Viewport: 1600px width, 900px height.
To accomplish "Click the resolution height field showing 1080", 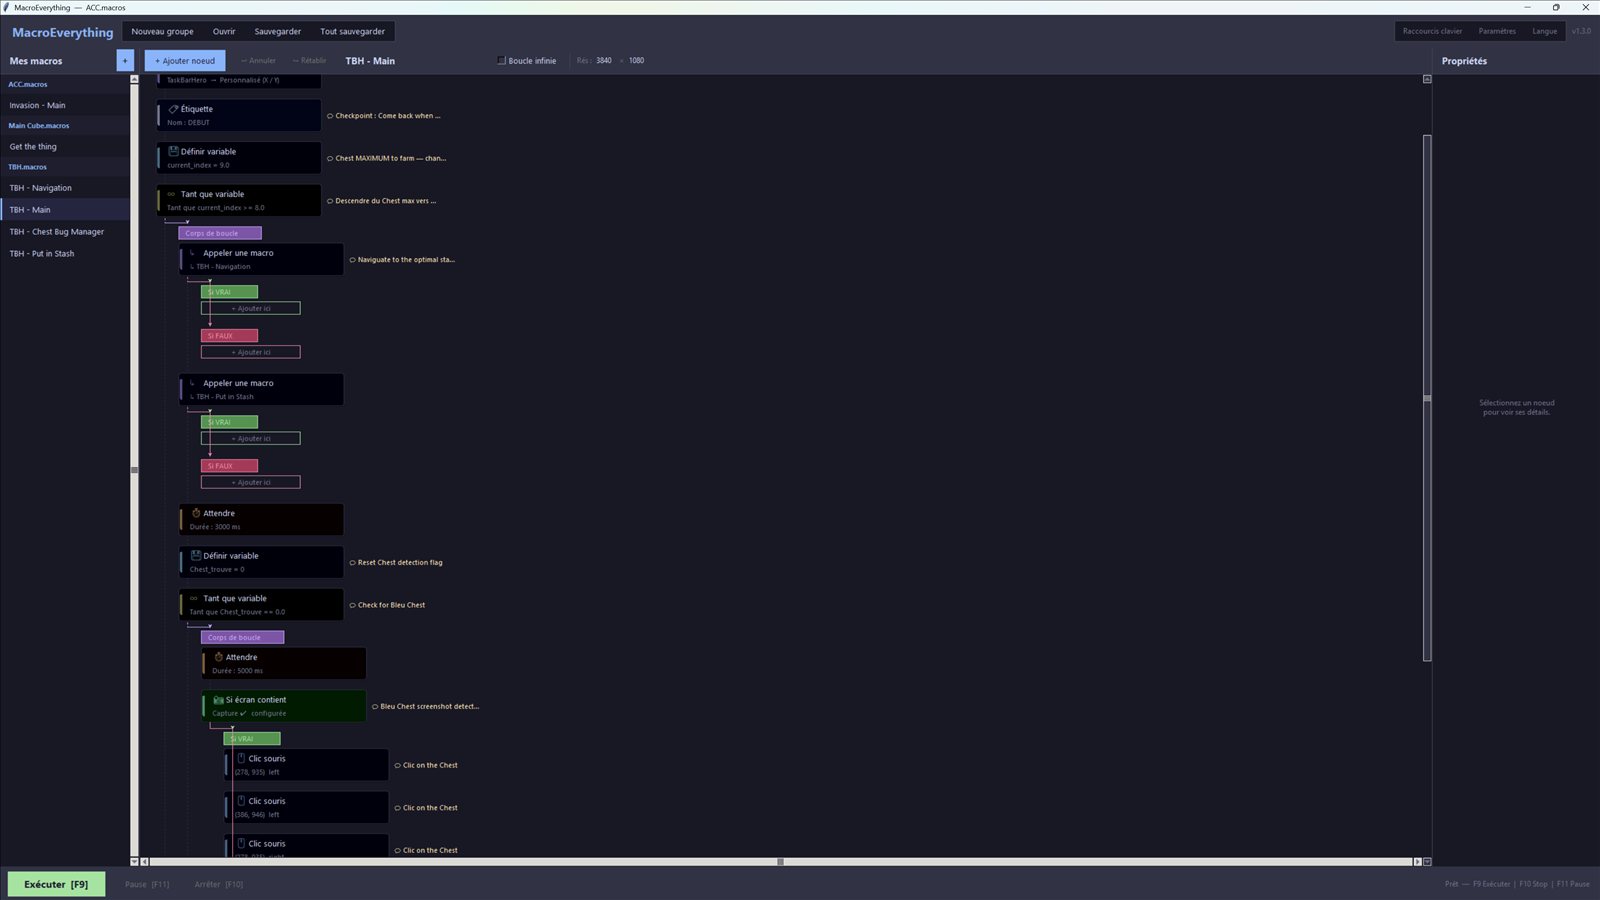I will (636, 61).
